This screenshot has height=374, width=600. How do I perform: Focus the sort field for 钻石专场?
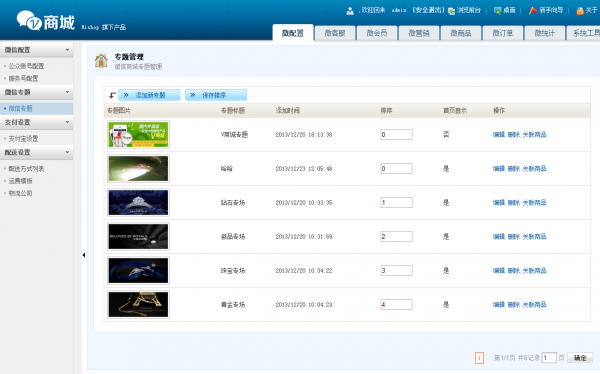point(396,203)
